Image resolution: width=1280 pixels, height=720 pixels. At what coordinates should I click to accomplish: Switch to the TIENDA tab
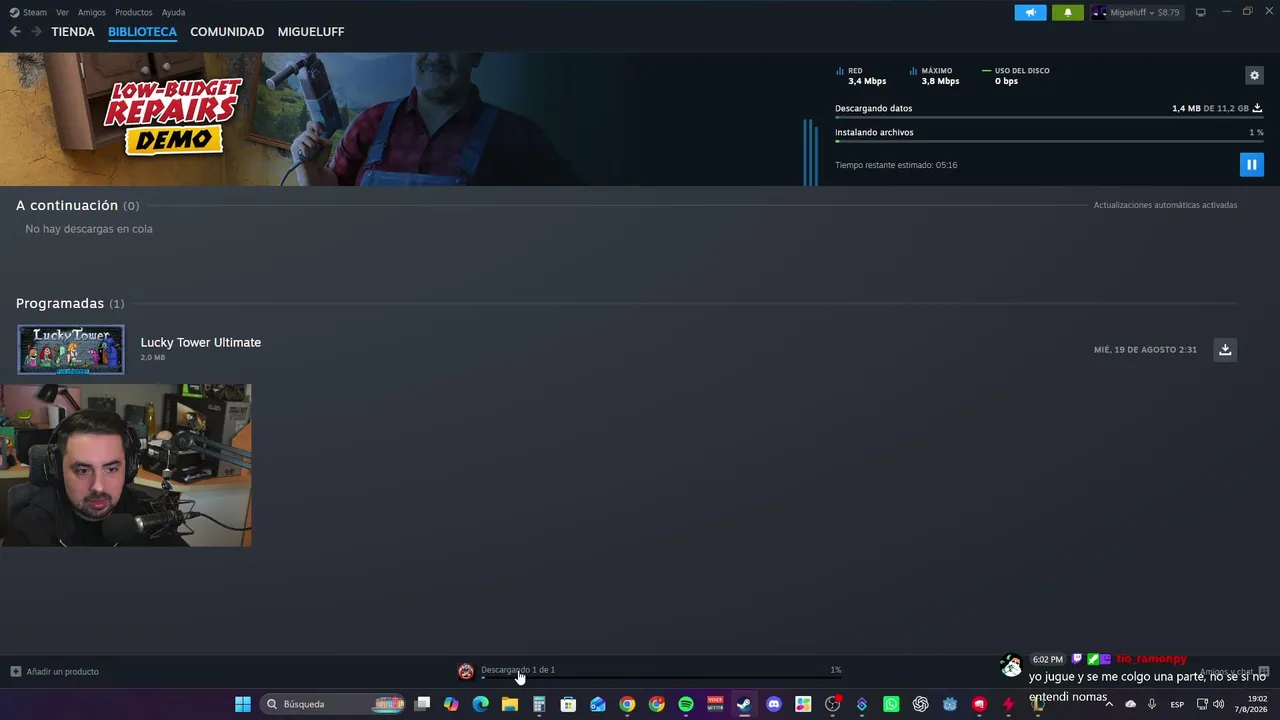(x=73, y=32)
